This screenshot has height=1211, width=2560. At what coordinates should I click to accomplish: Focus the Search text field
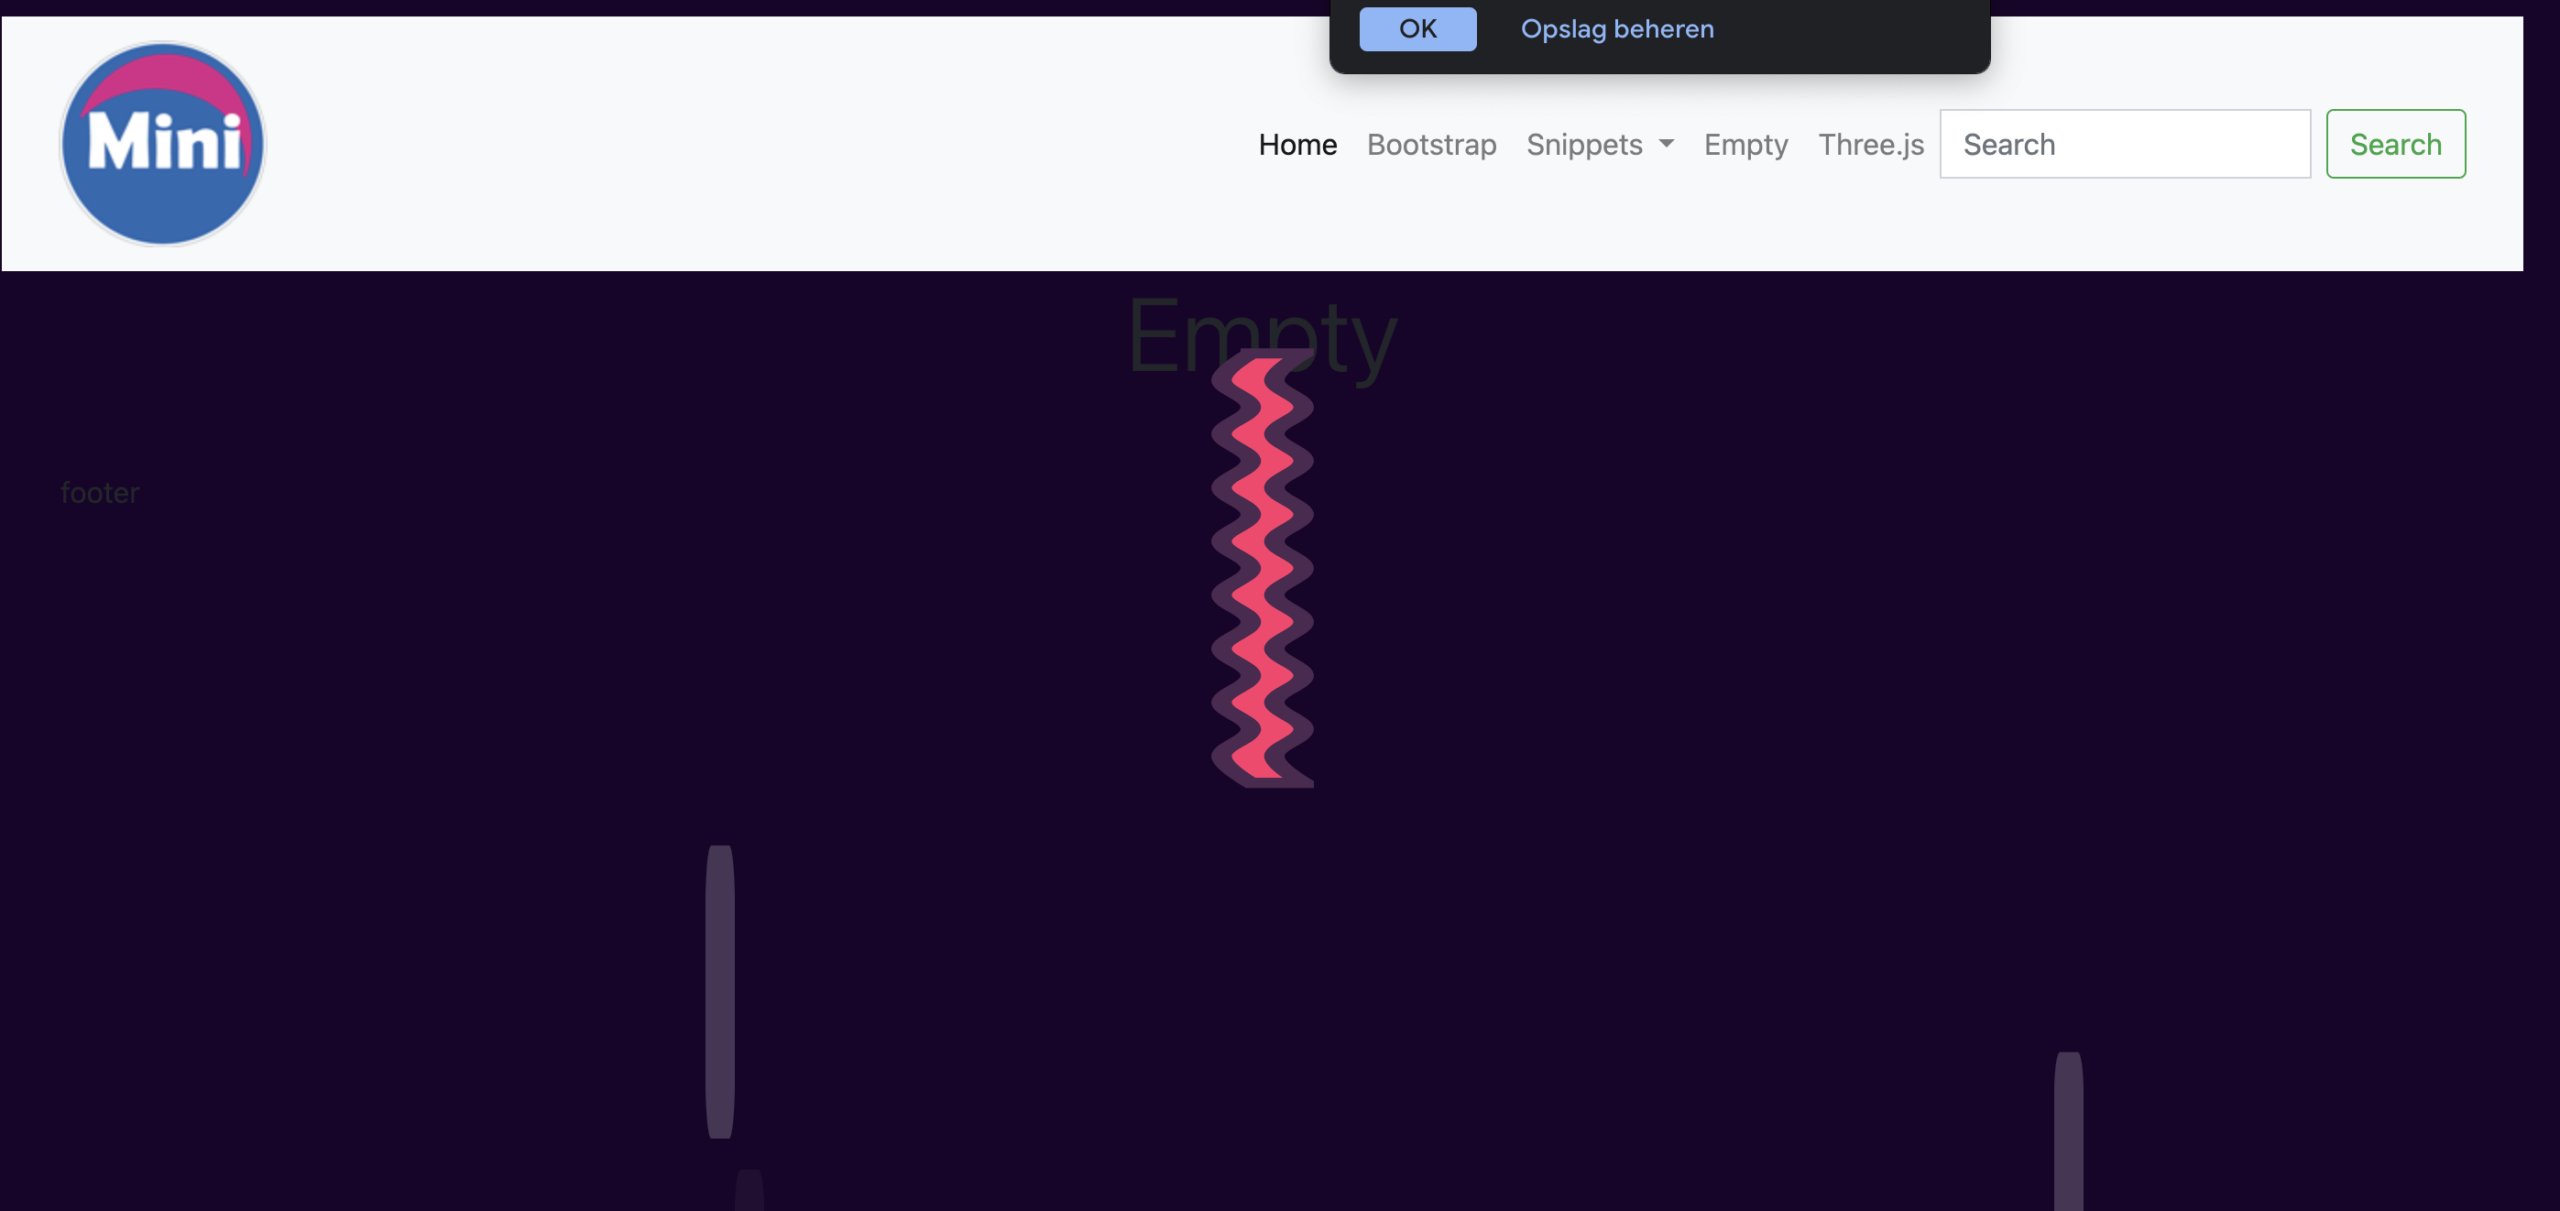tap(2124, 144)
